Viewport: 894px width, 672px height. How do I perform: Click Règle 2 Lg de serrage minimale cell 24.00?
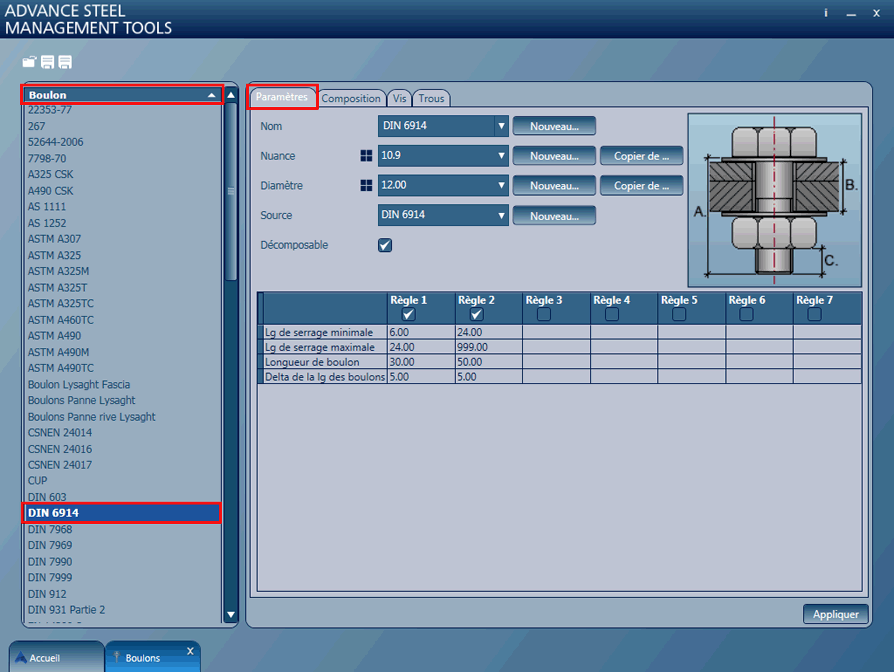point(489,332)
